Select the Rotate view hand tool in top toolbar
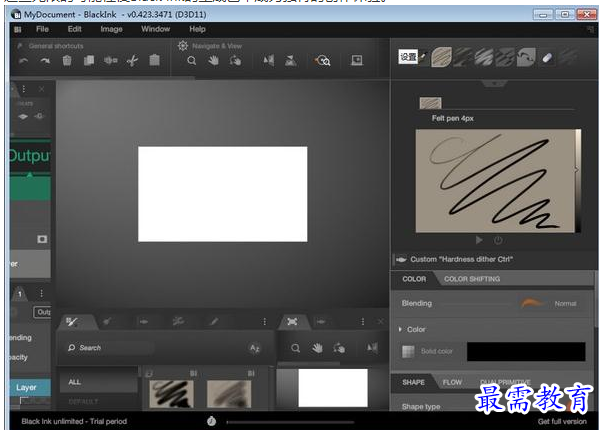The image size is (599, 430). 235,60
